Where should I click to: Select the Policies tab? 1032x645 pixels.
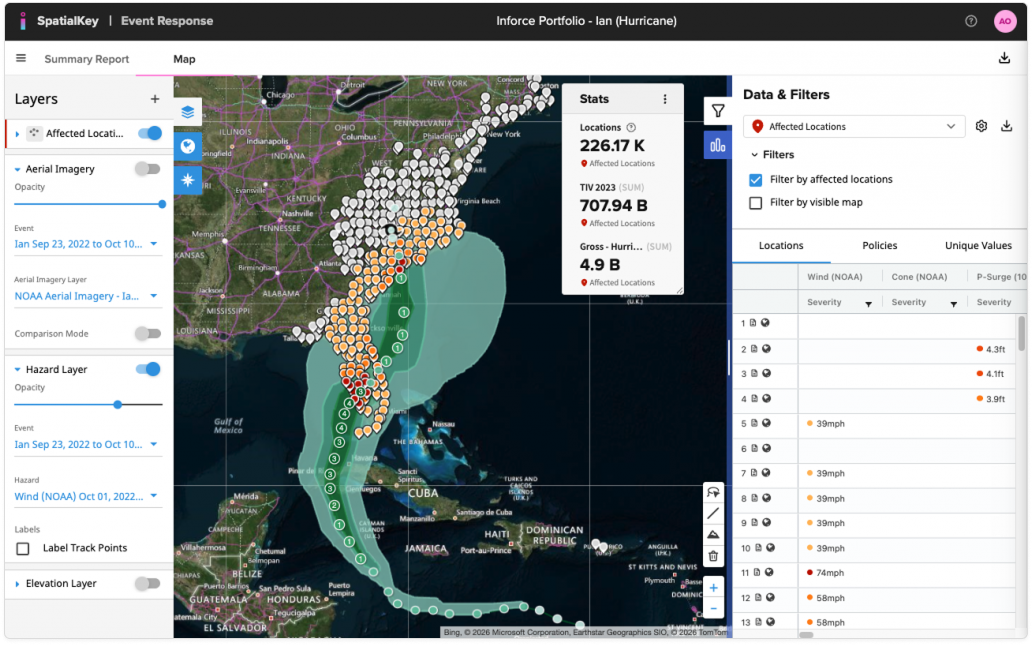click(x=879, y=245)
